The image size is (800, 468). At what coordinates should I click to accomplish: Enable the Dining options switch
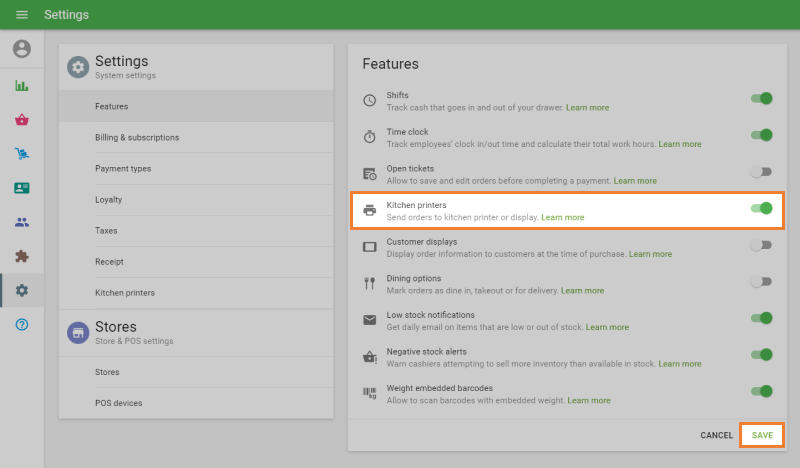pos(762,282)
